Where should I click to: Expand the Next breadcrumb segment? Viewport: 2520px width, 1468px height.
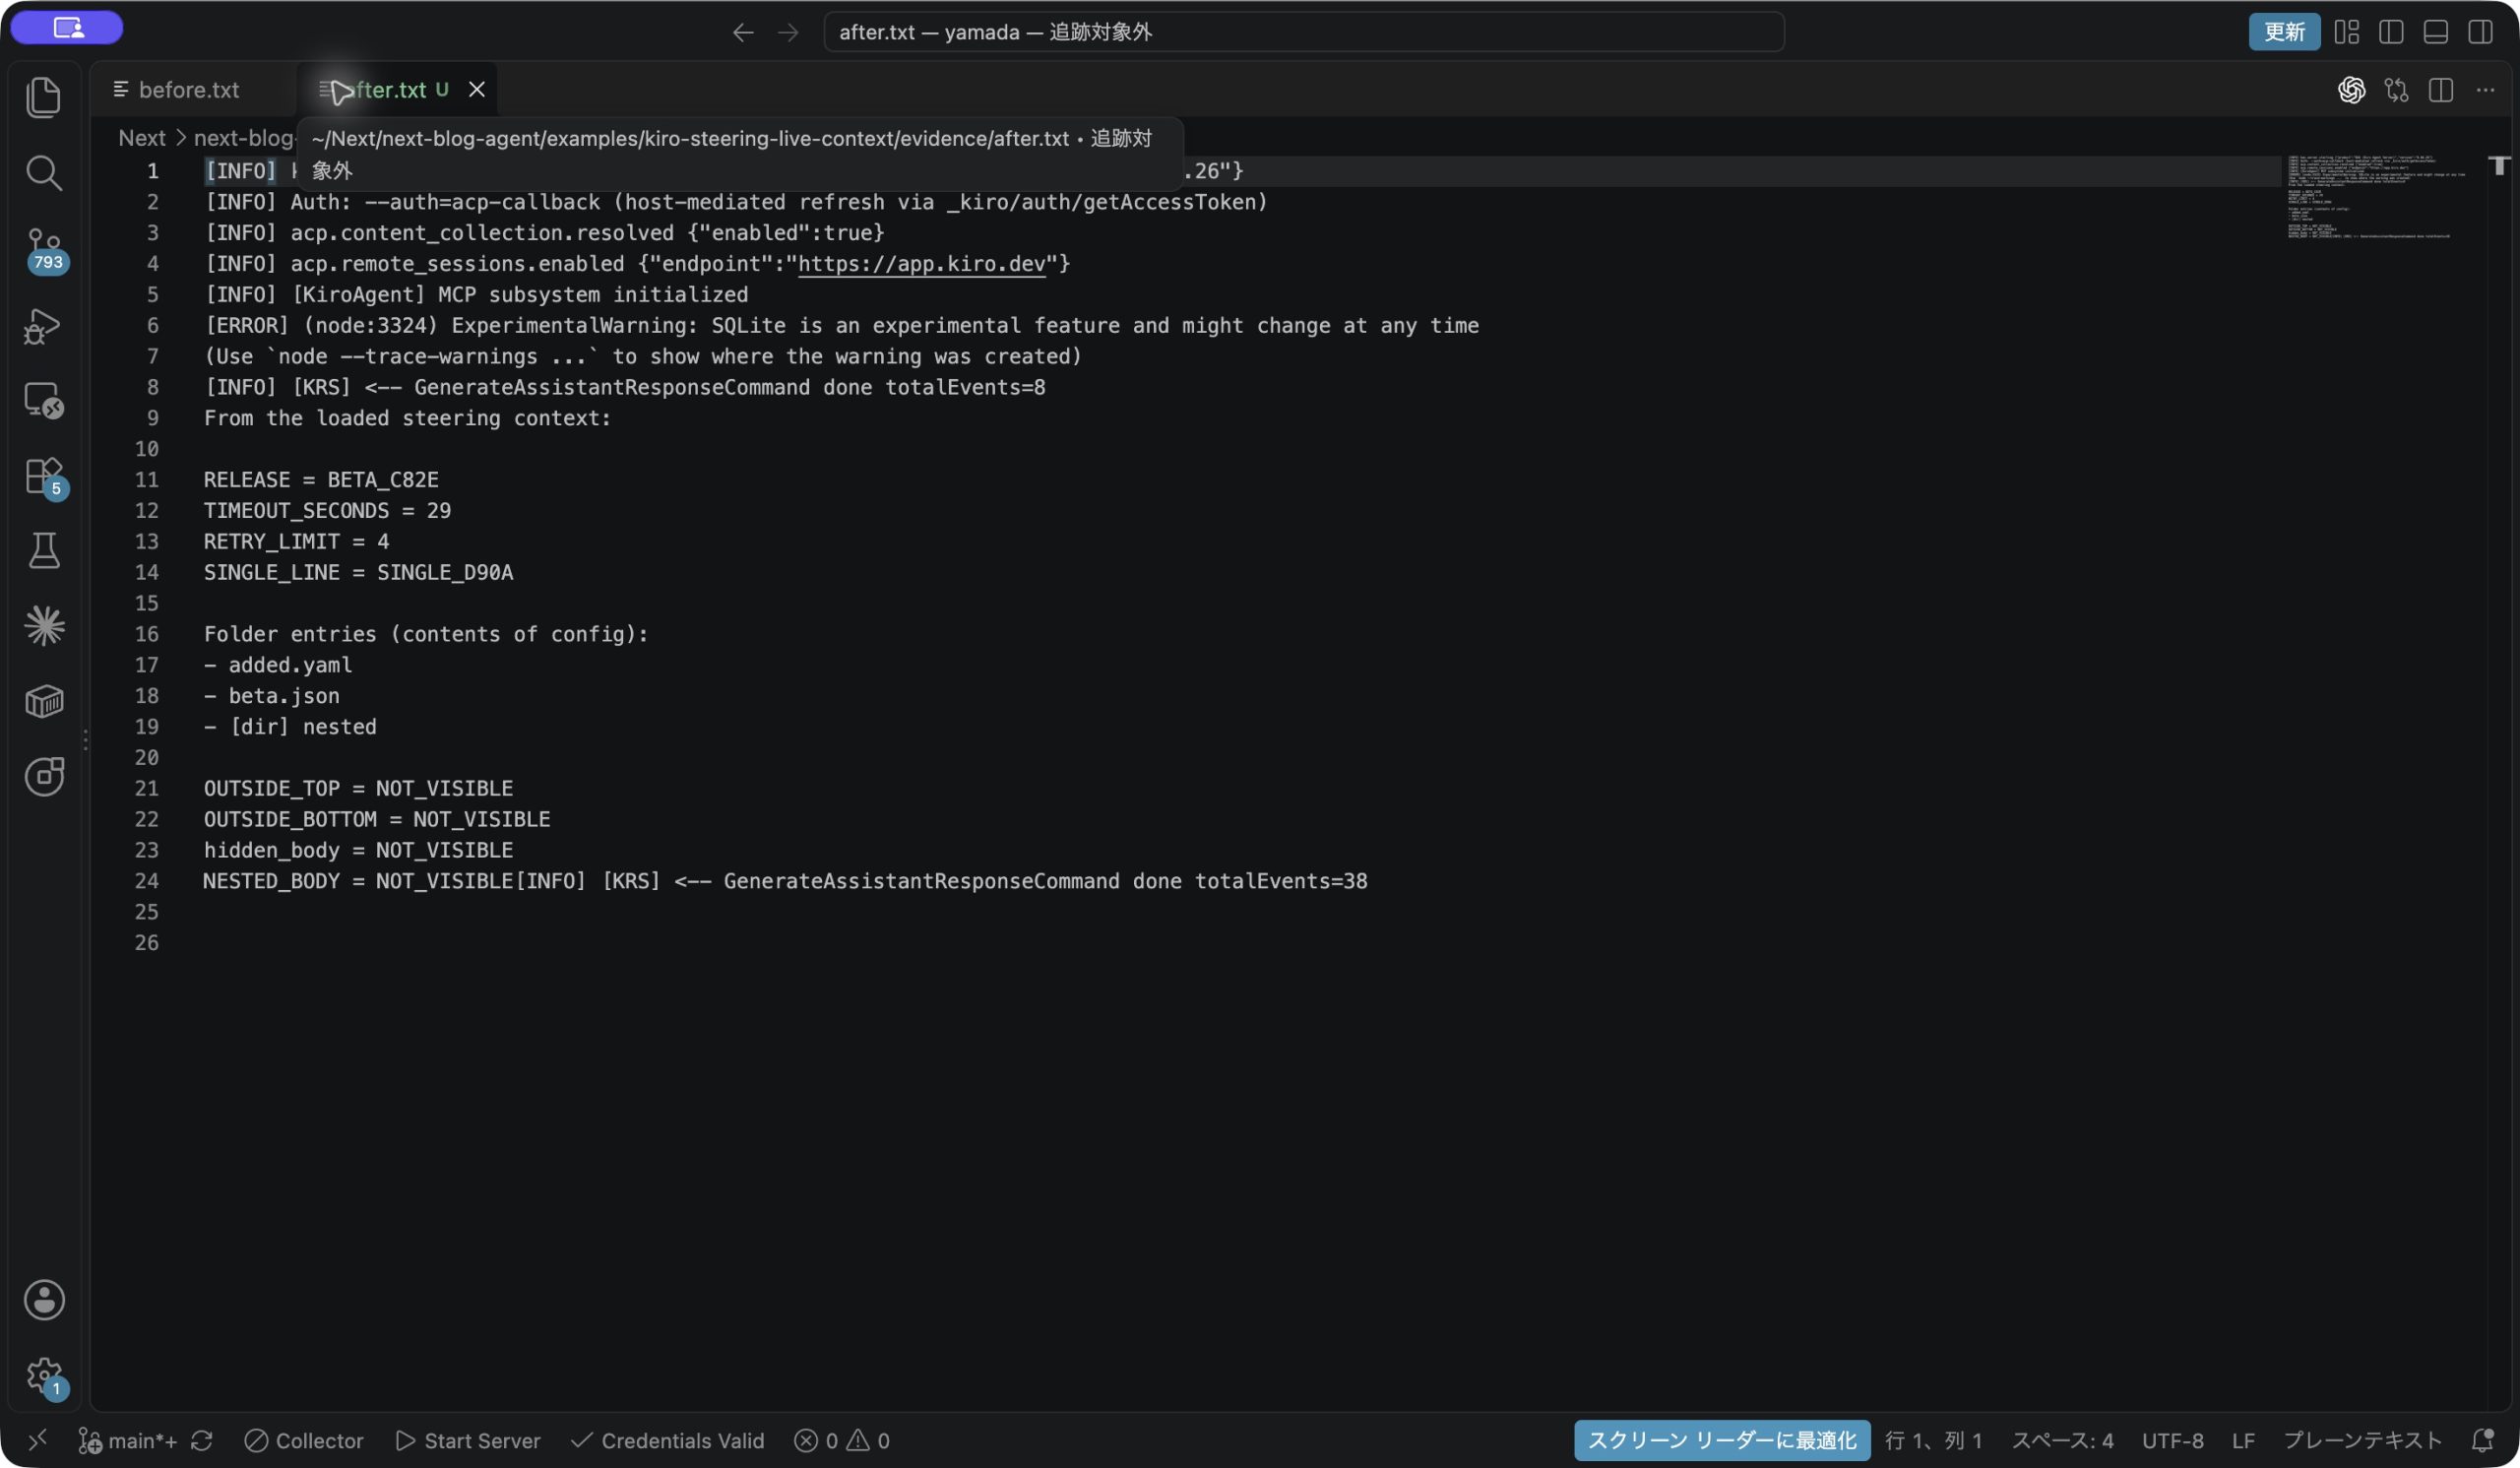(141, 138)
